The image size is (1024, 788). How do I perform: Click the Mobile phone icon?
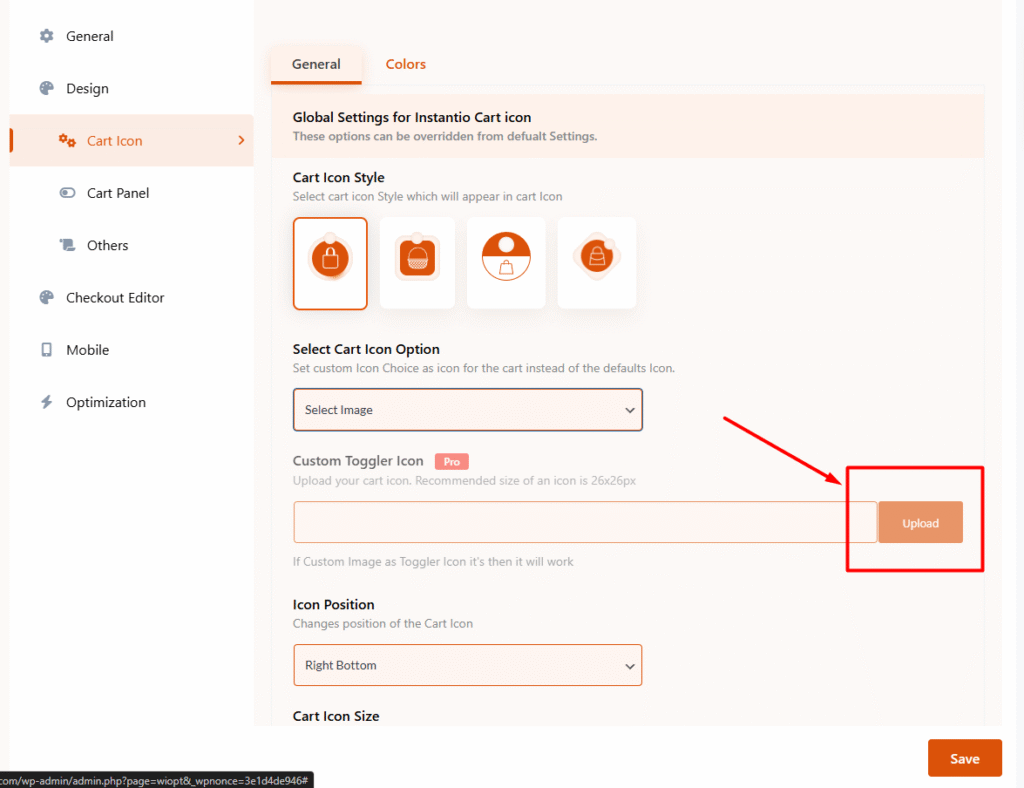[46, 350]
